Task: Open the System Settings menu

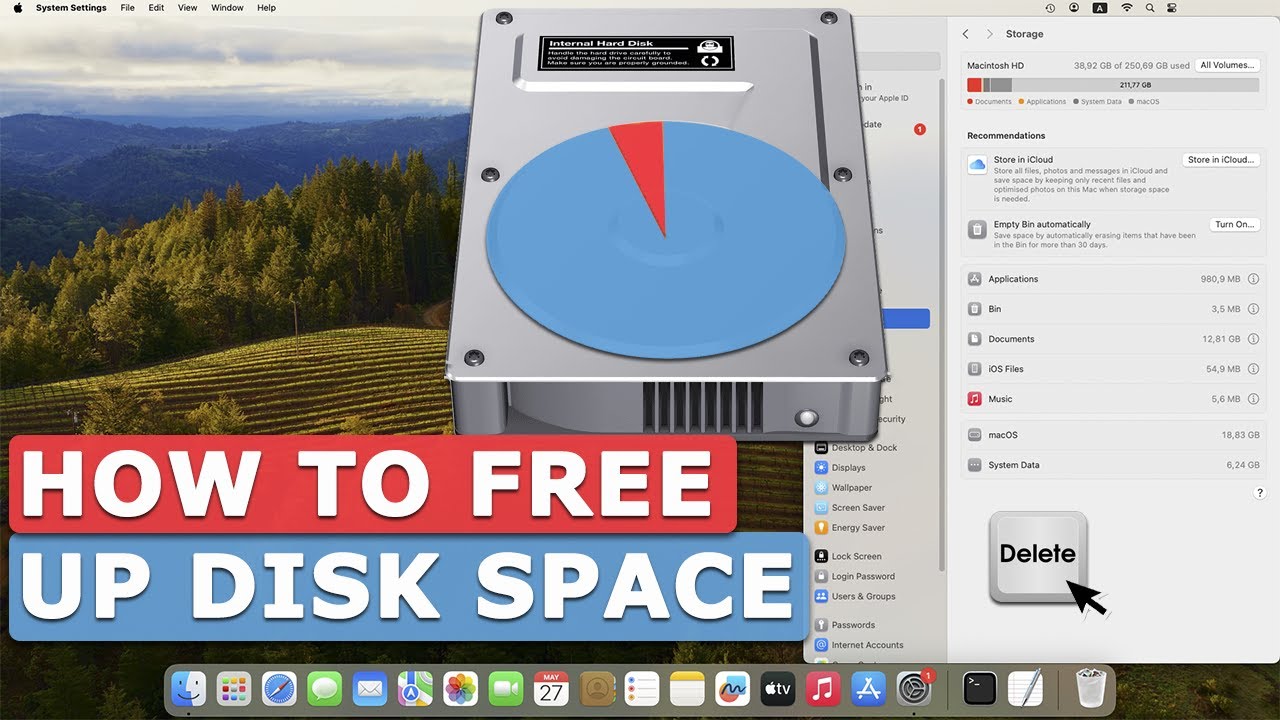Action: [71, 8]
